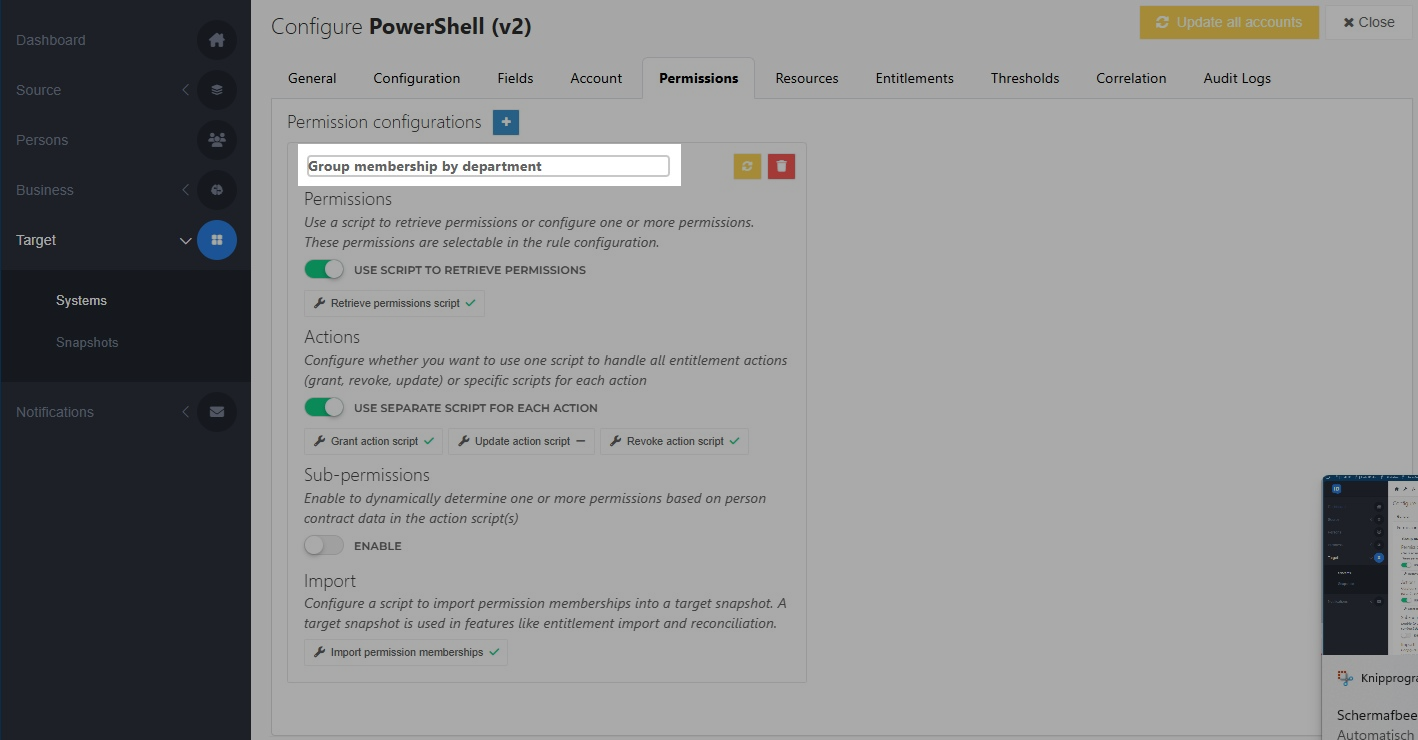Open the Correlation tab

[x=1130, y=78]
